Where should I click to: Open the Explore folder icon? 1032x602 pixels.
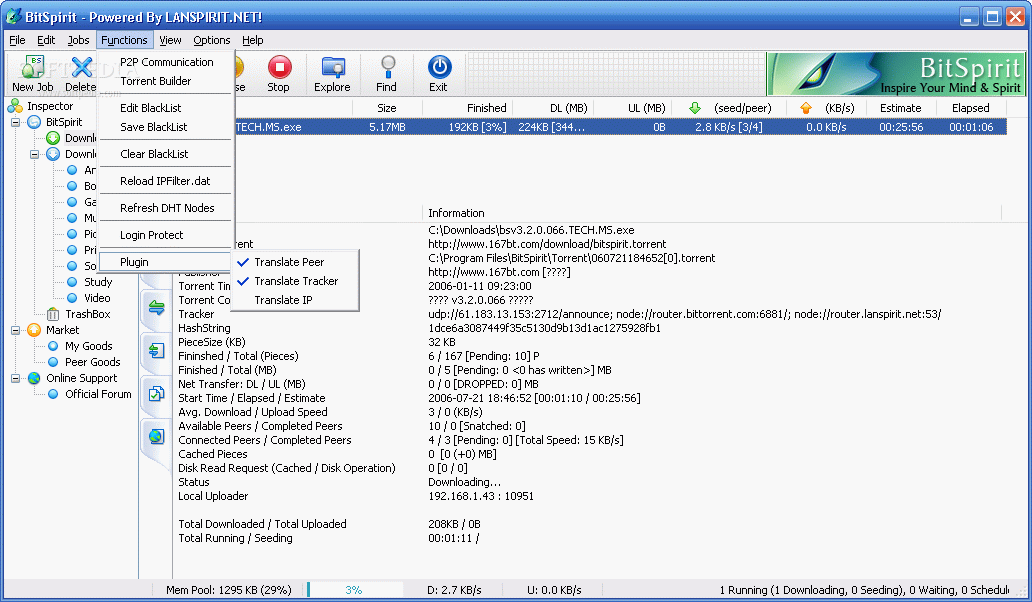tap(333, 67)
